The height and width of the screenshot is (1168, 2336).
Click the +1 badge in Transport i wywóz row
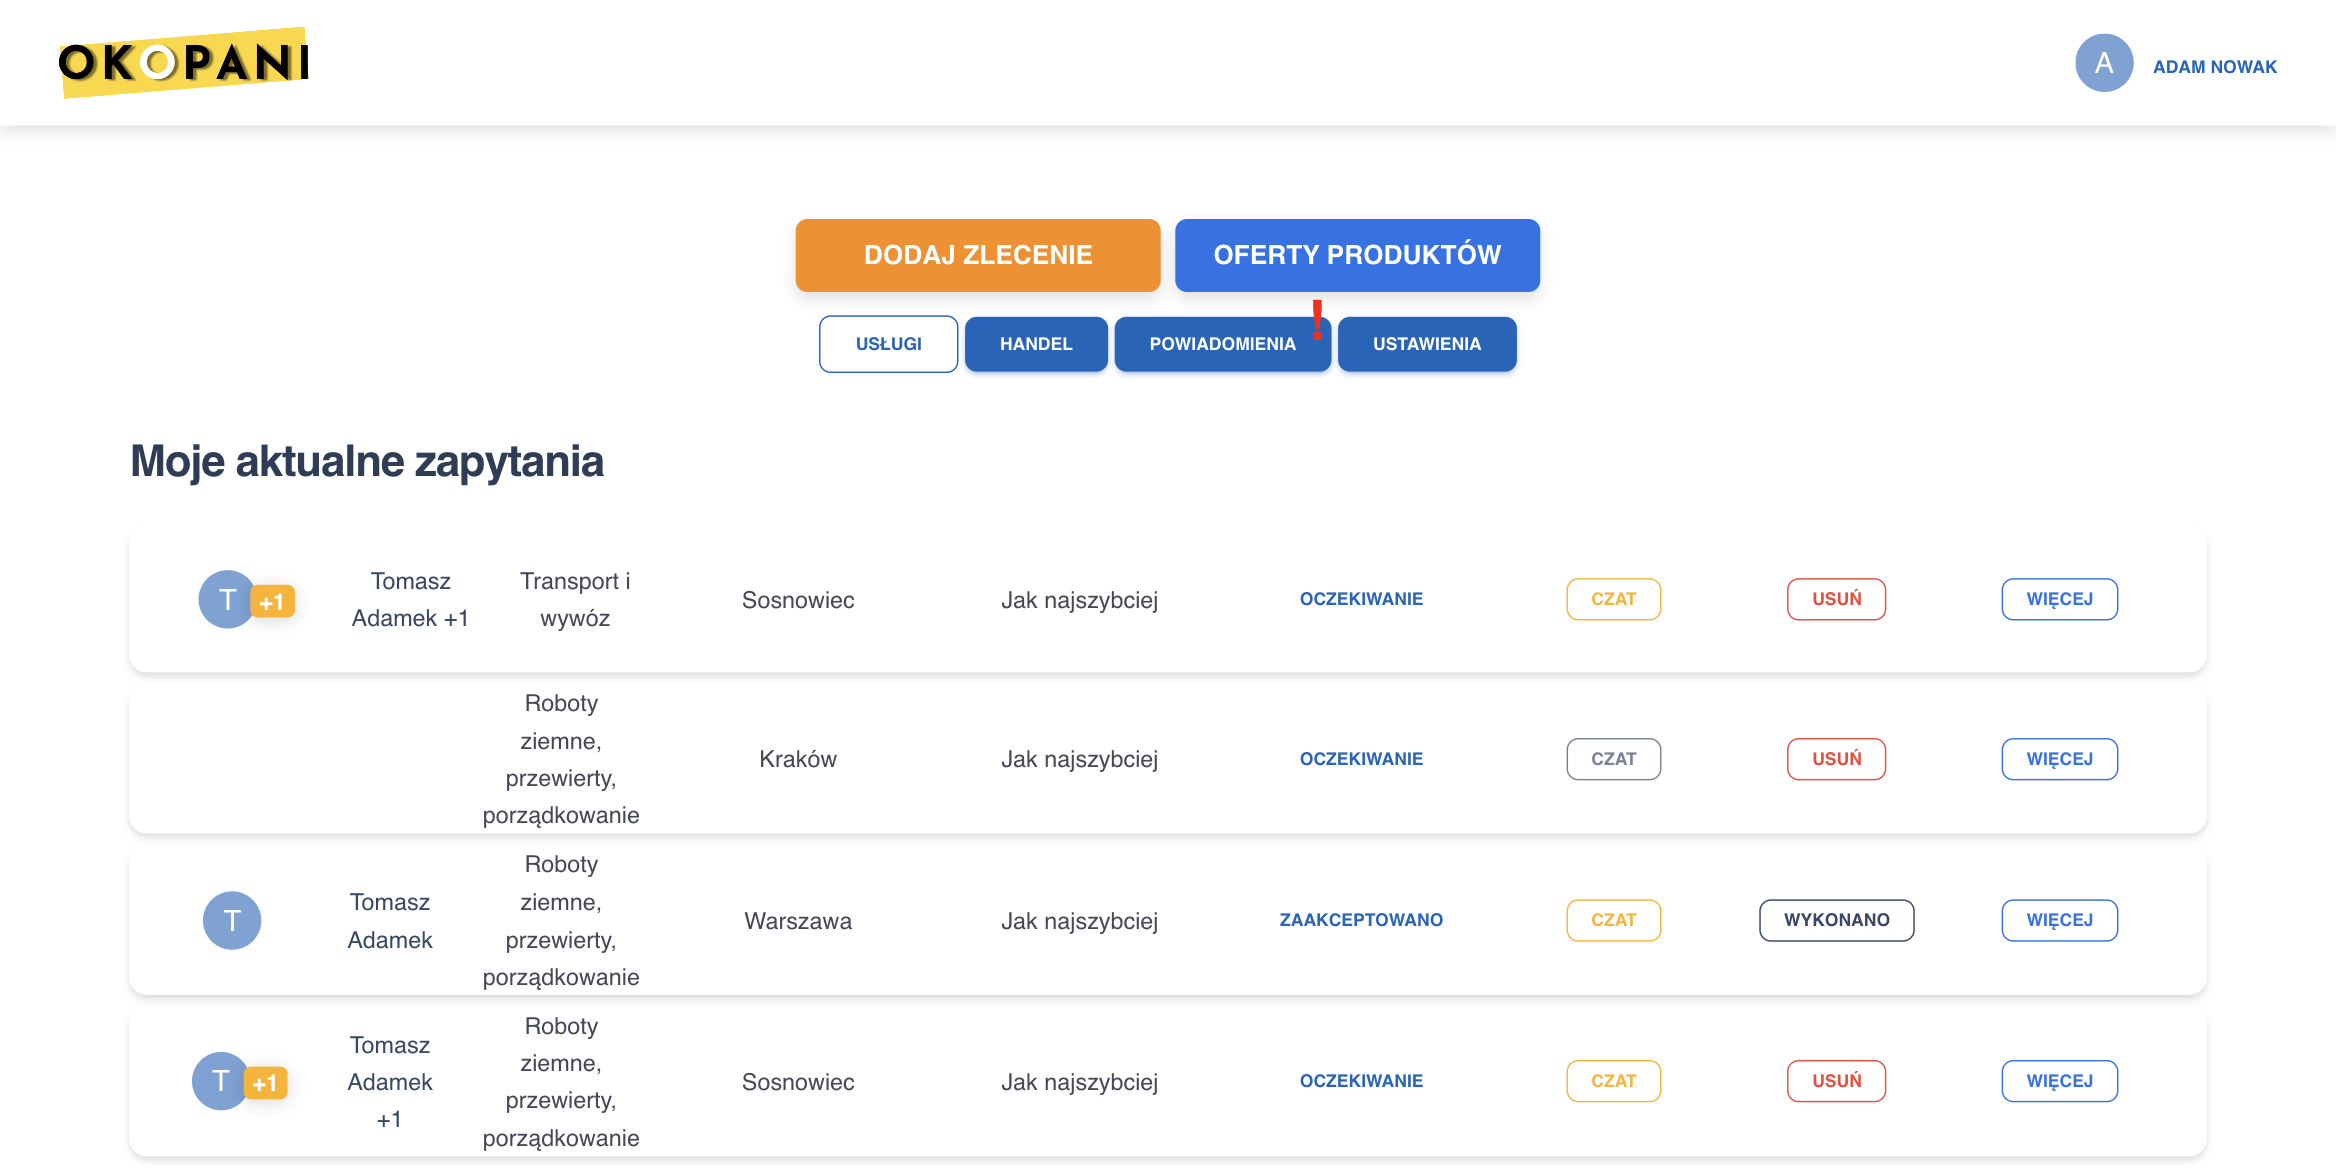[272, 601]
